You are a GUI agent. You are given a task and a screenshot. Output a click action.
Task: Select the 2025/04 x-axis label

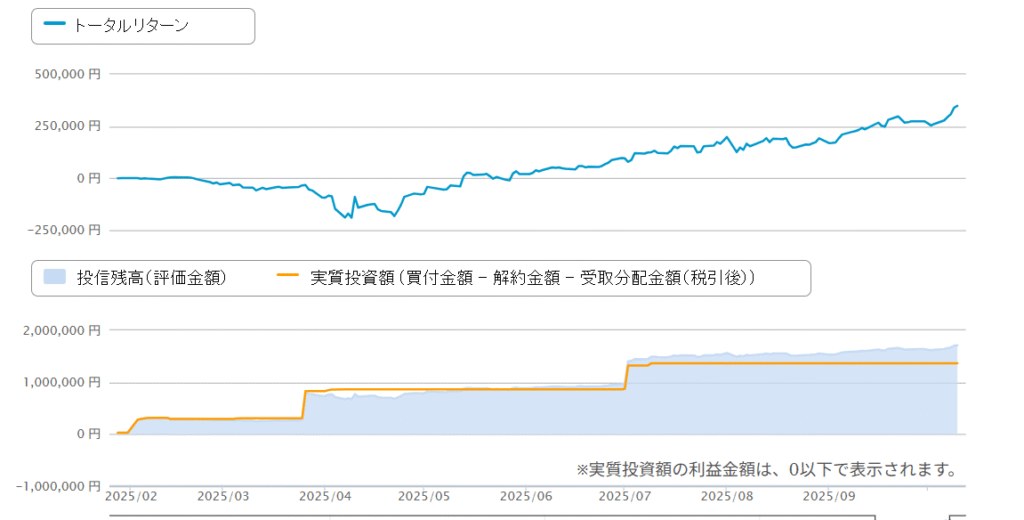click(325, 495)
